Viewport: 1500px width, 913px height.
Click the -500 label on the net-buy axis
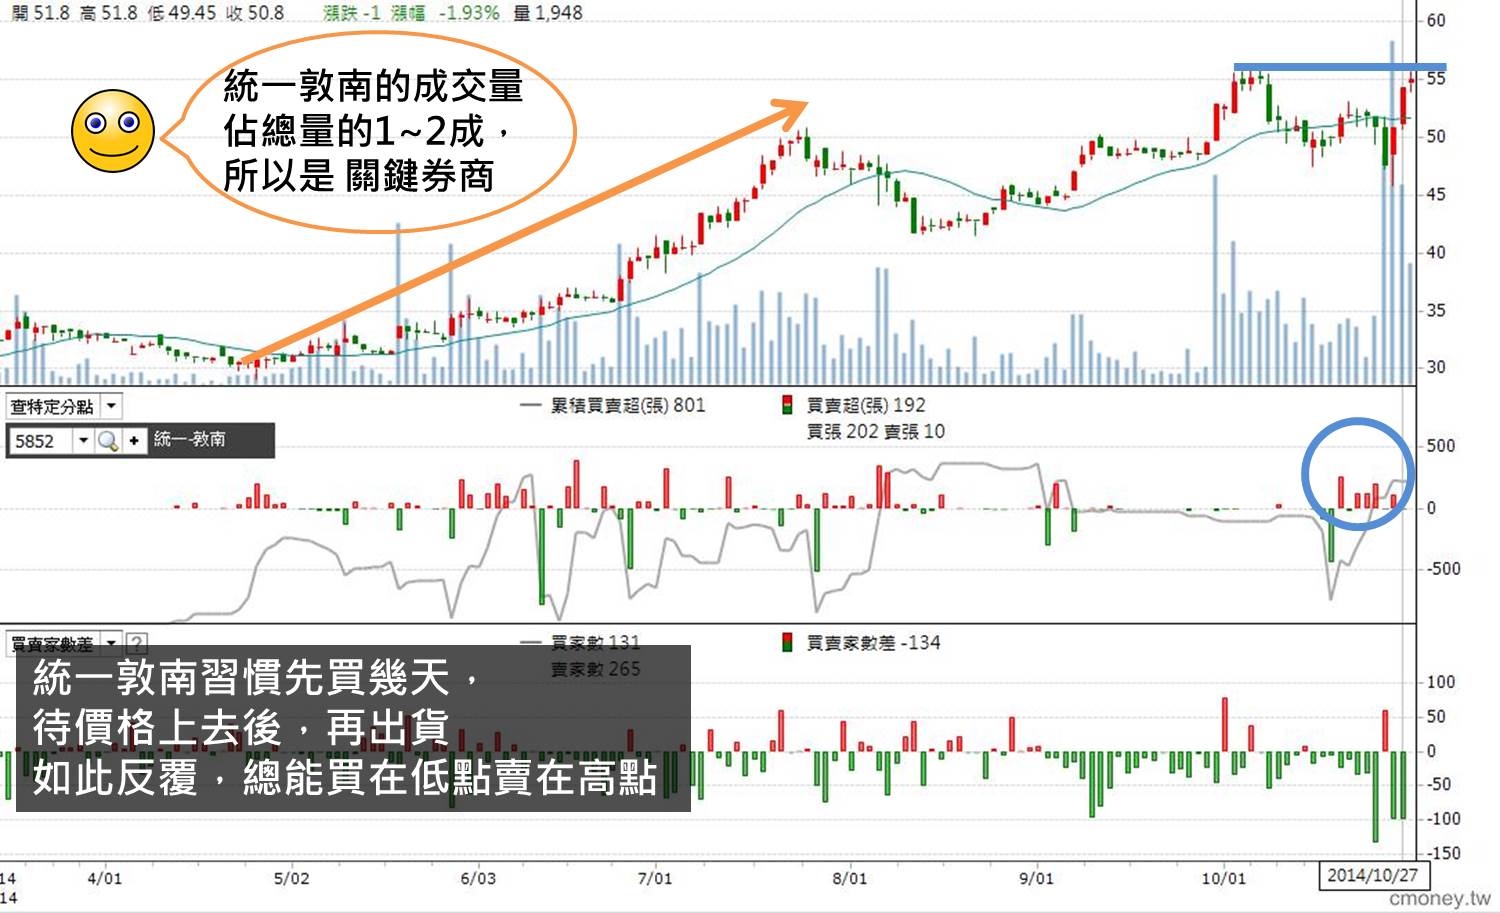click(x=1443, y=568)
